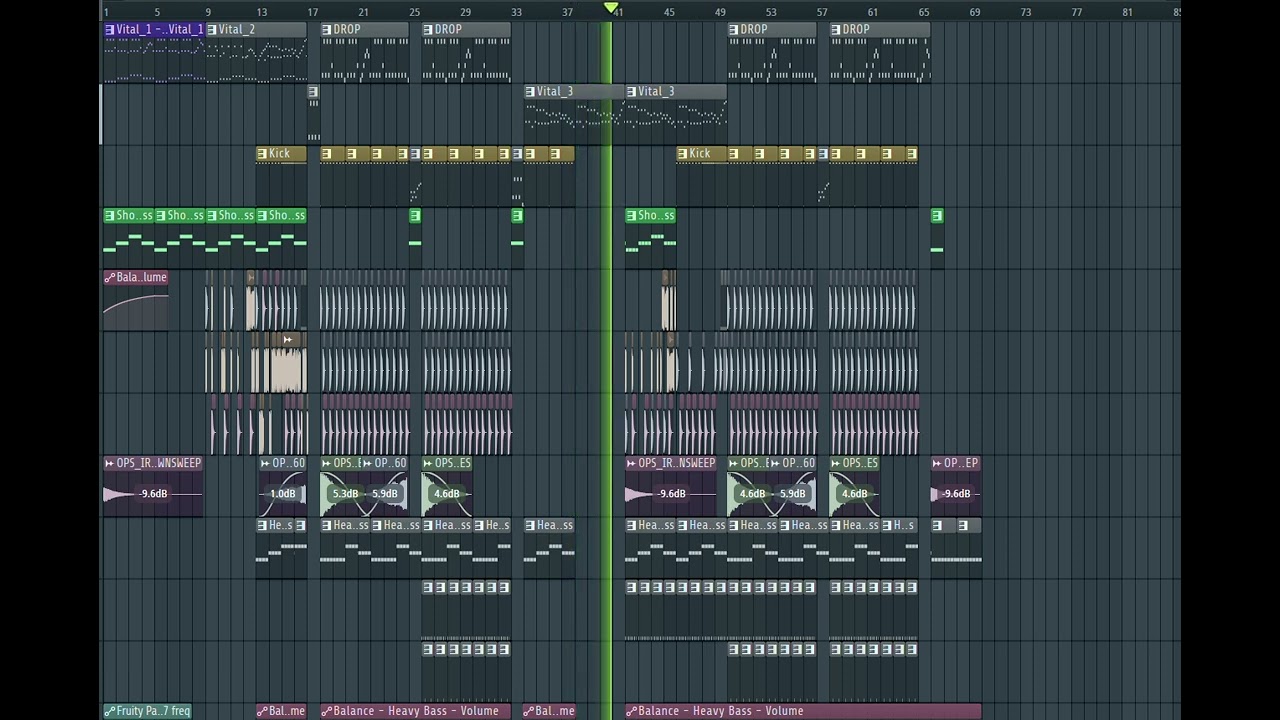Select the OP..EP audio clip title
This screenshot has height=720, width=1280.
961,463
